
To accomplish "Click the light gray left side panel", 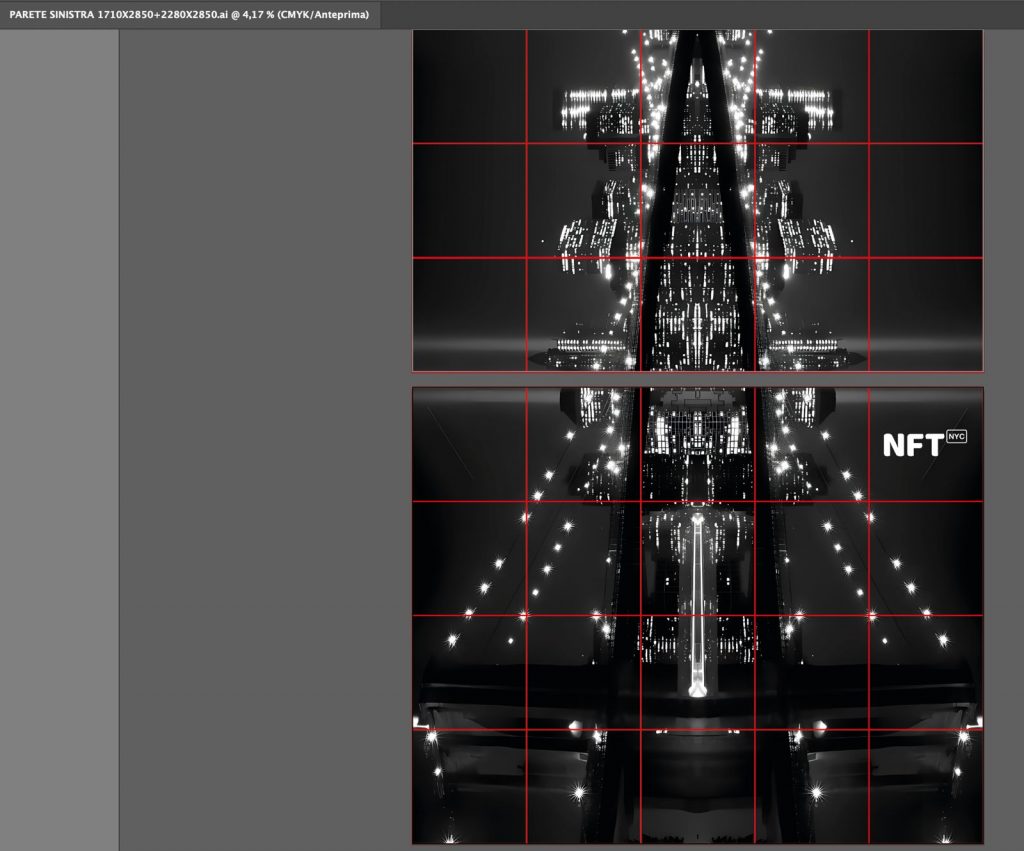I will coord(59,440).
